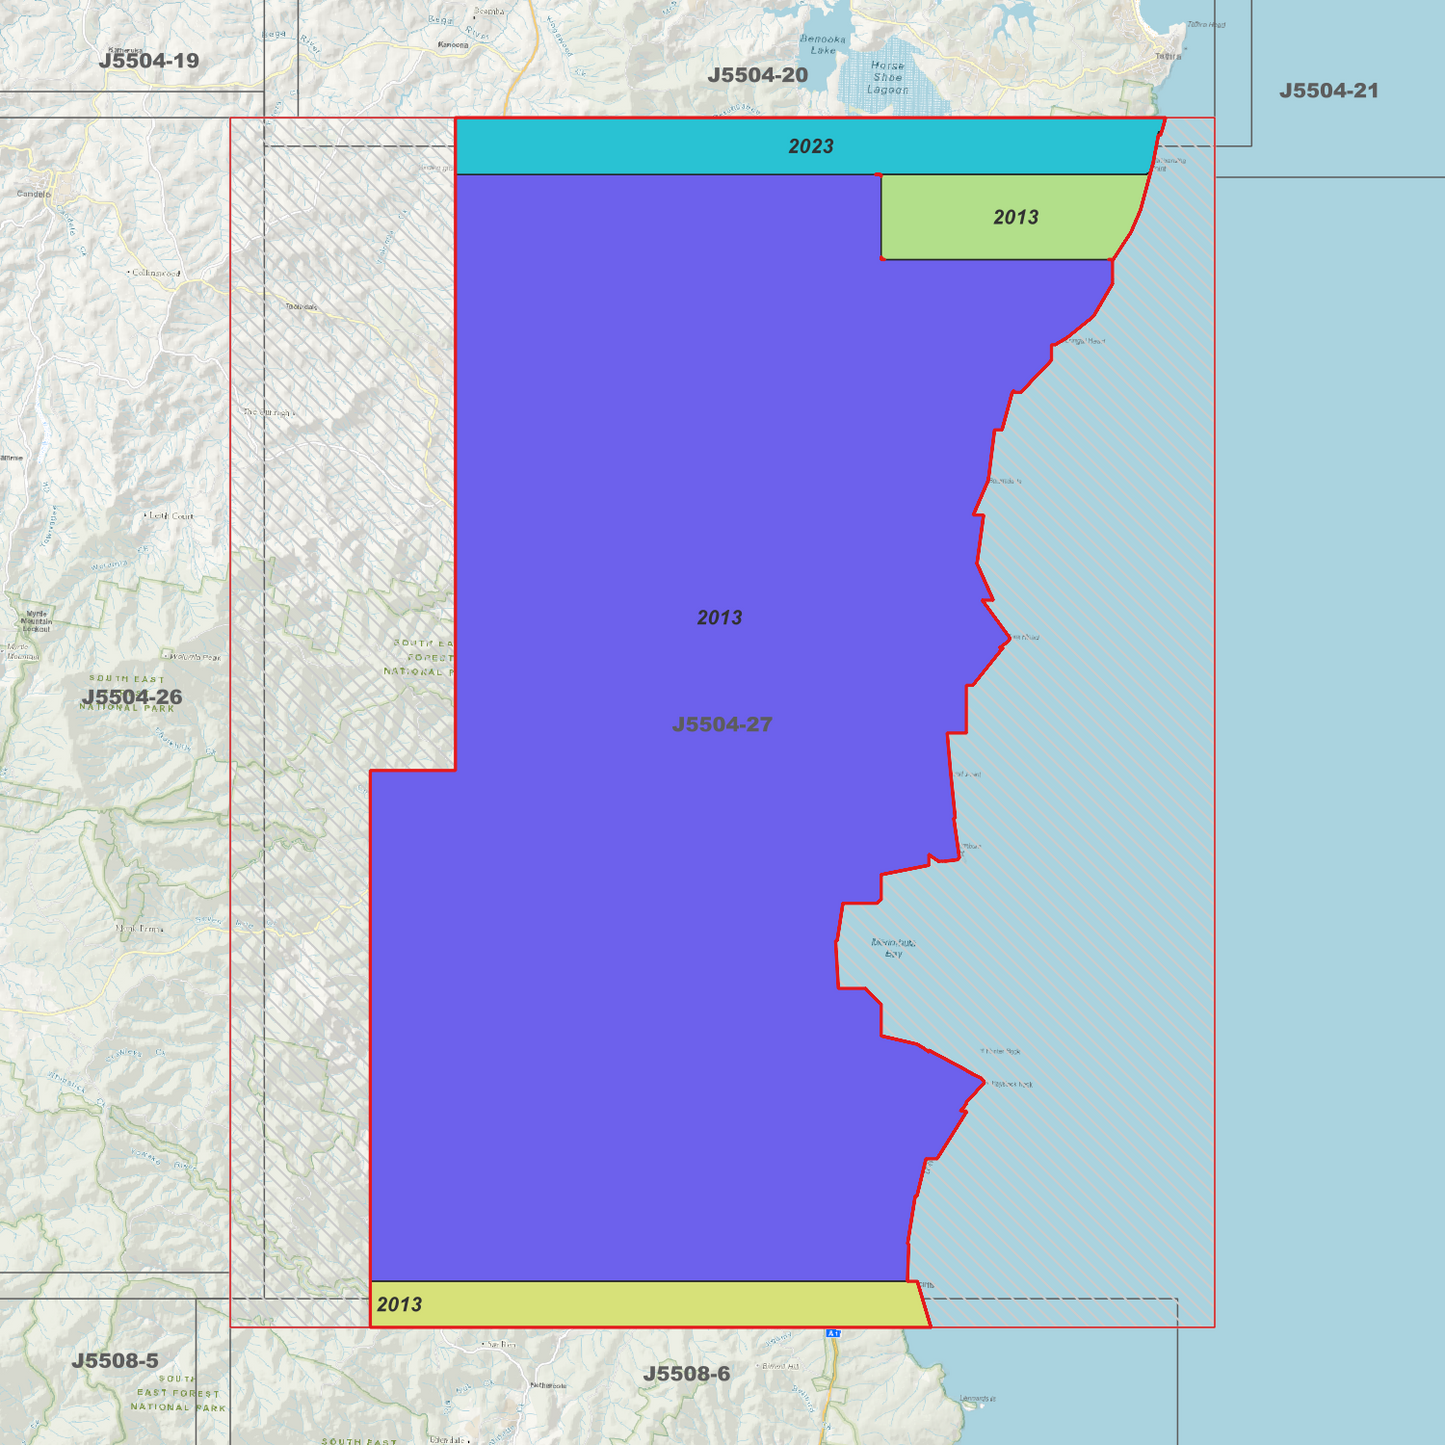Click the A1 highway shield icon
Viewport: 1445px width, 1445px height.
(833, 1333)
